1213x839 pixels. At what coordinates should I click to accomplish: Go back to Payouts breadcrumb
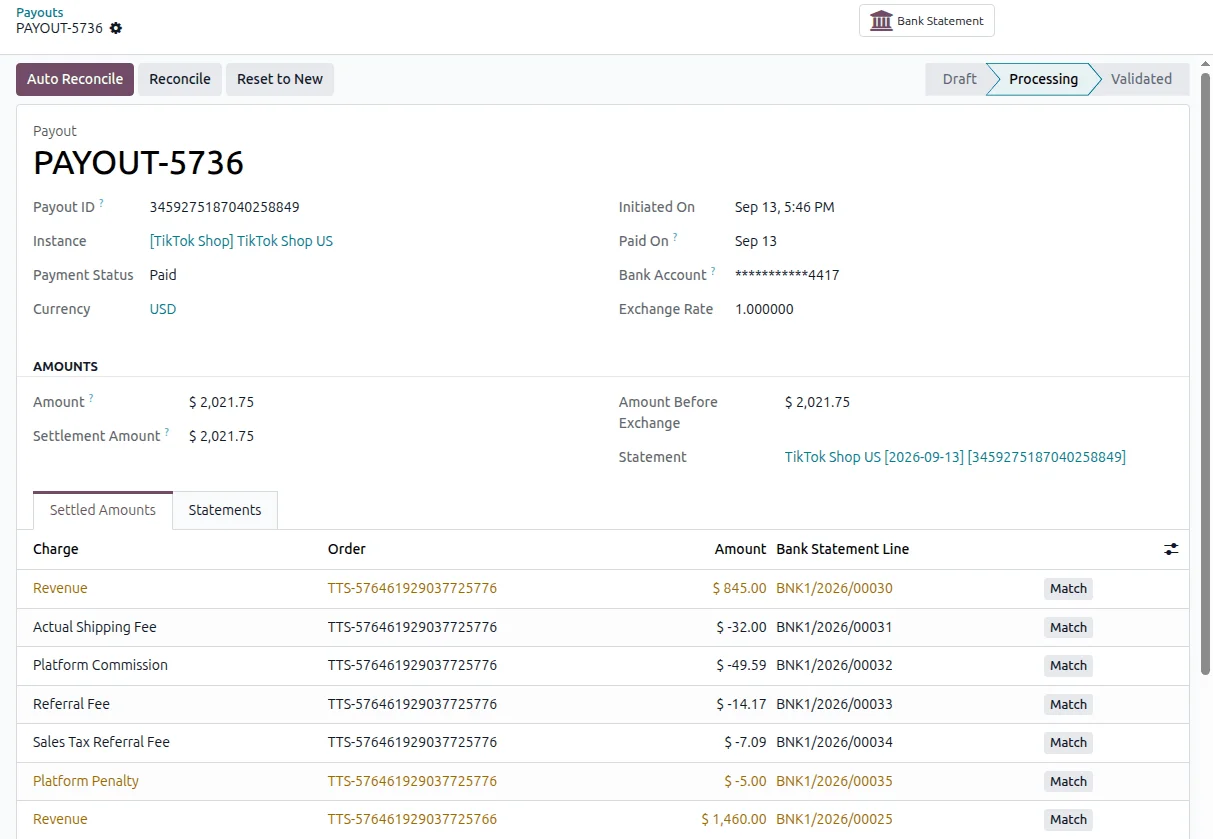click(40, 12)
